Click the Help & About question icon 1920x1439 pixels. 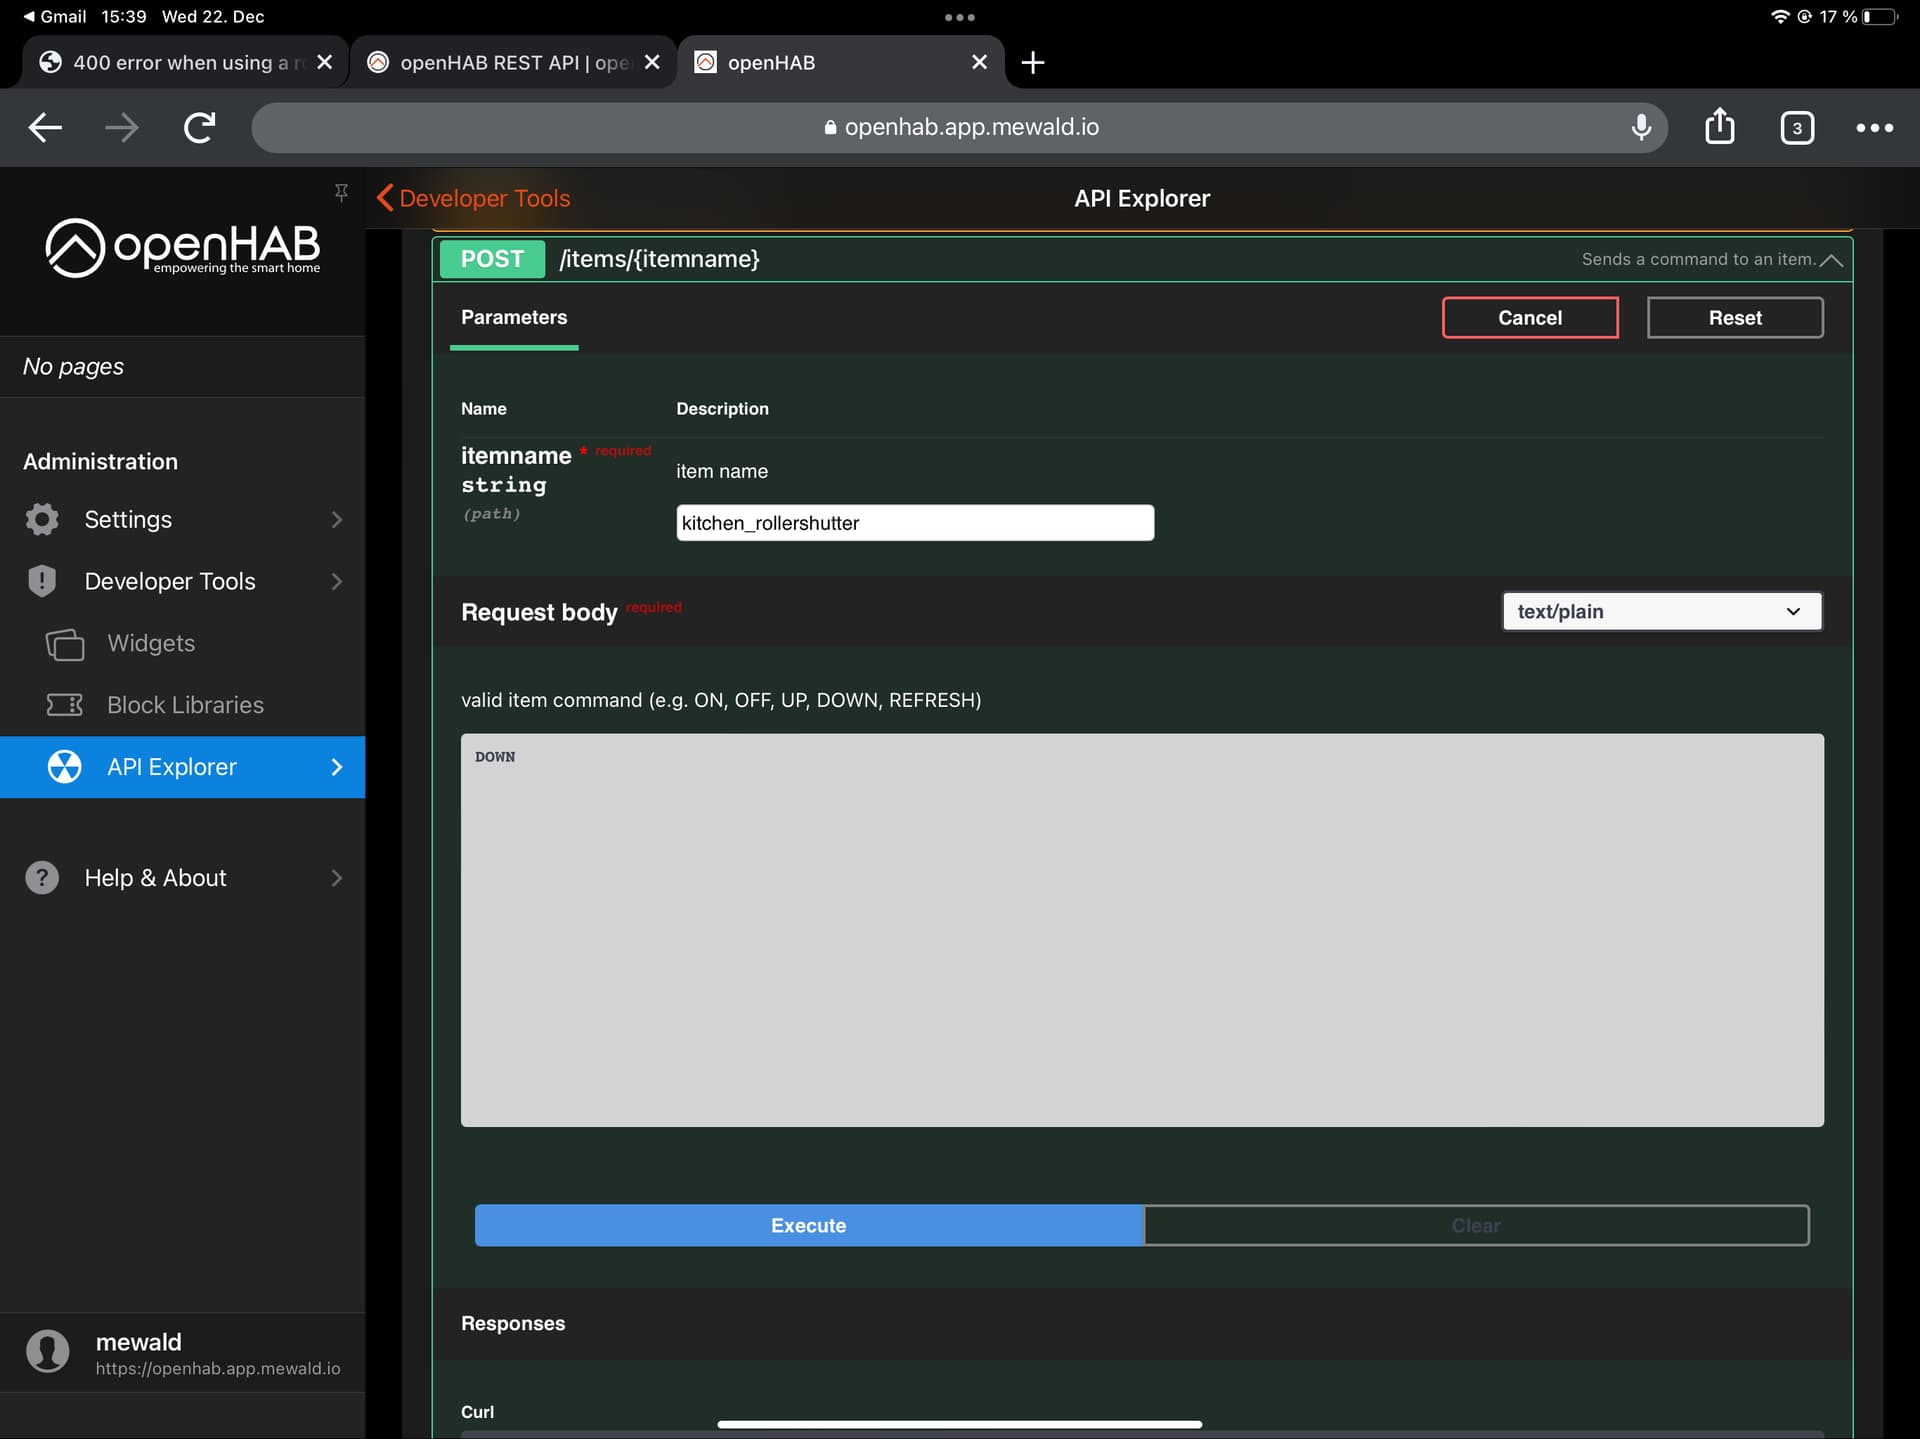pyautogui.click(x=42, y=878)
